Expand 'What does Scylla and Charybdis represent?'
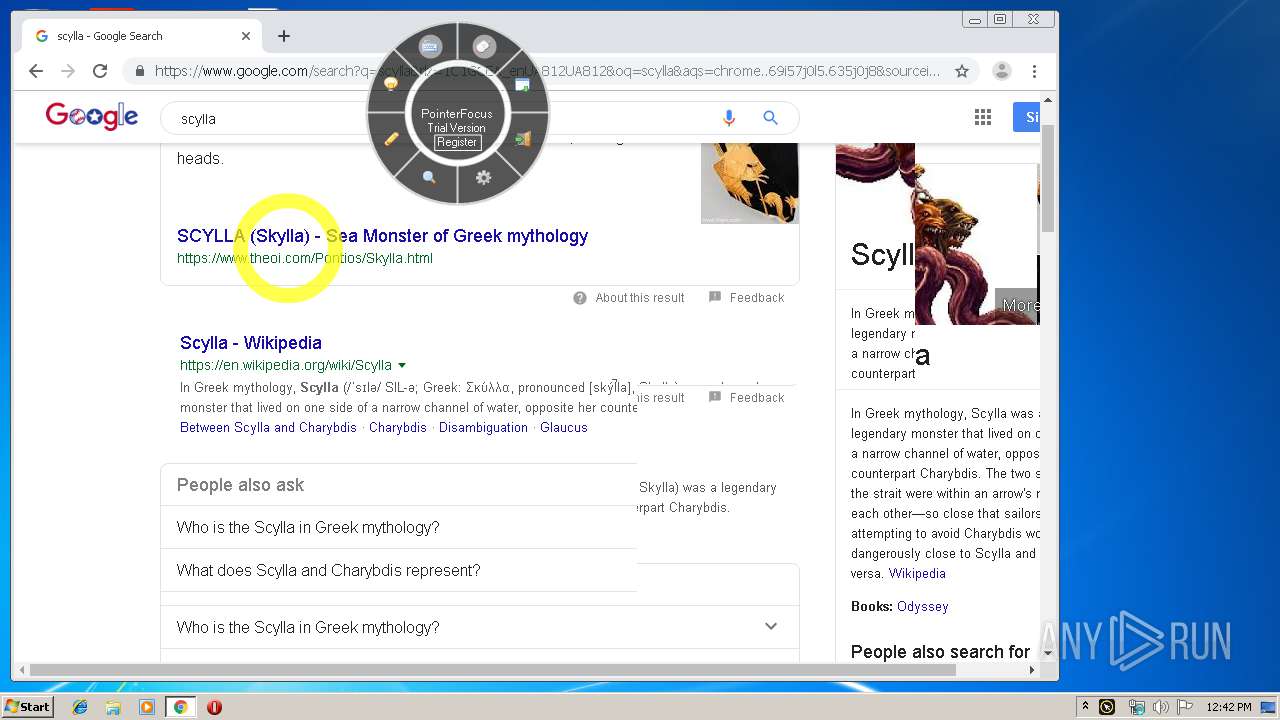 pos(329,570)
